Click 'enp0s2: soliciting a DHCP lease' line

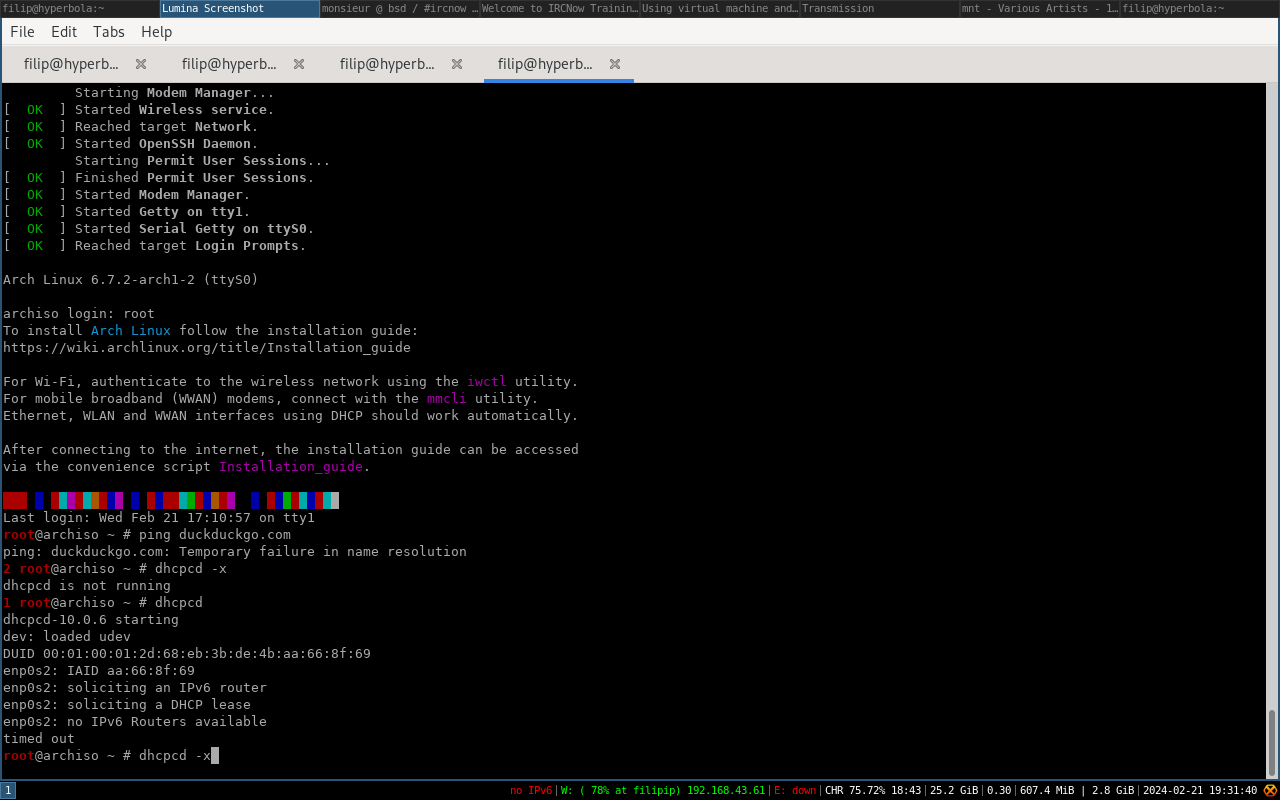click(127, 705)
